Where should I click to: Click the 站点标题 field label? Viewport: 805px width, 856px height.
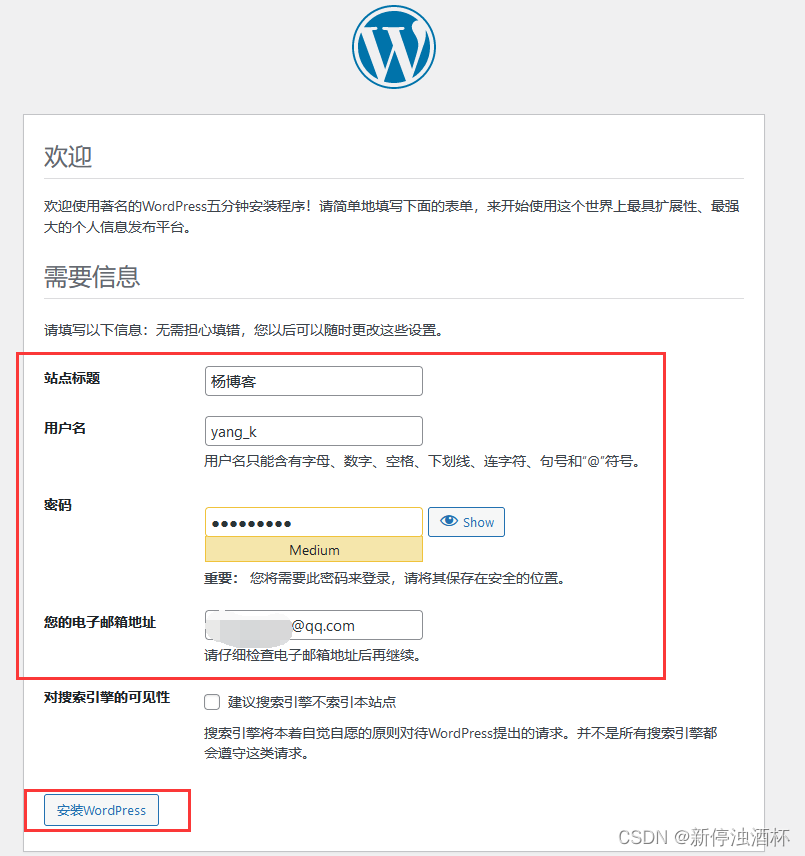pyautogui.click(x=72, y=378)
